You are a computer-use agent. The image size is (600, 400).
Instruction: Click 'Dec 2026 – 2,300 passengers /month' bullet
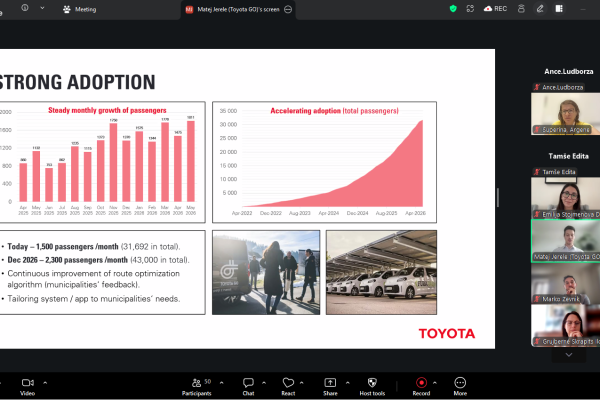point(98,260)
